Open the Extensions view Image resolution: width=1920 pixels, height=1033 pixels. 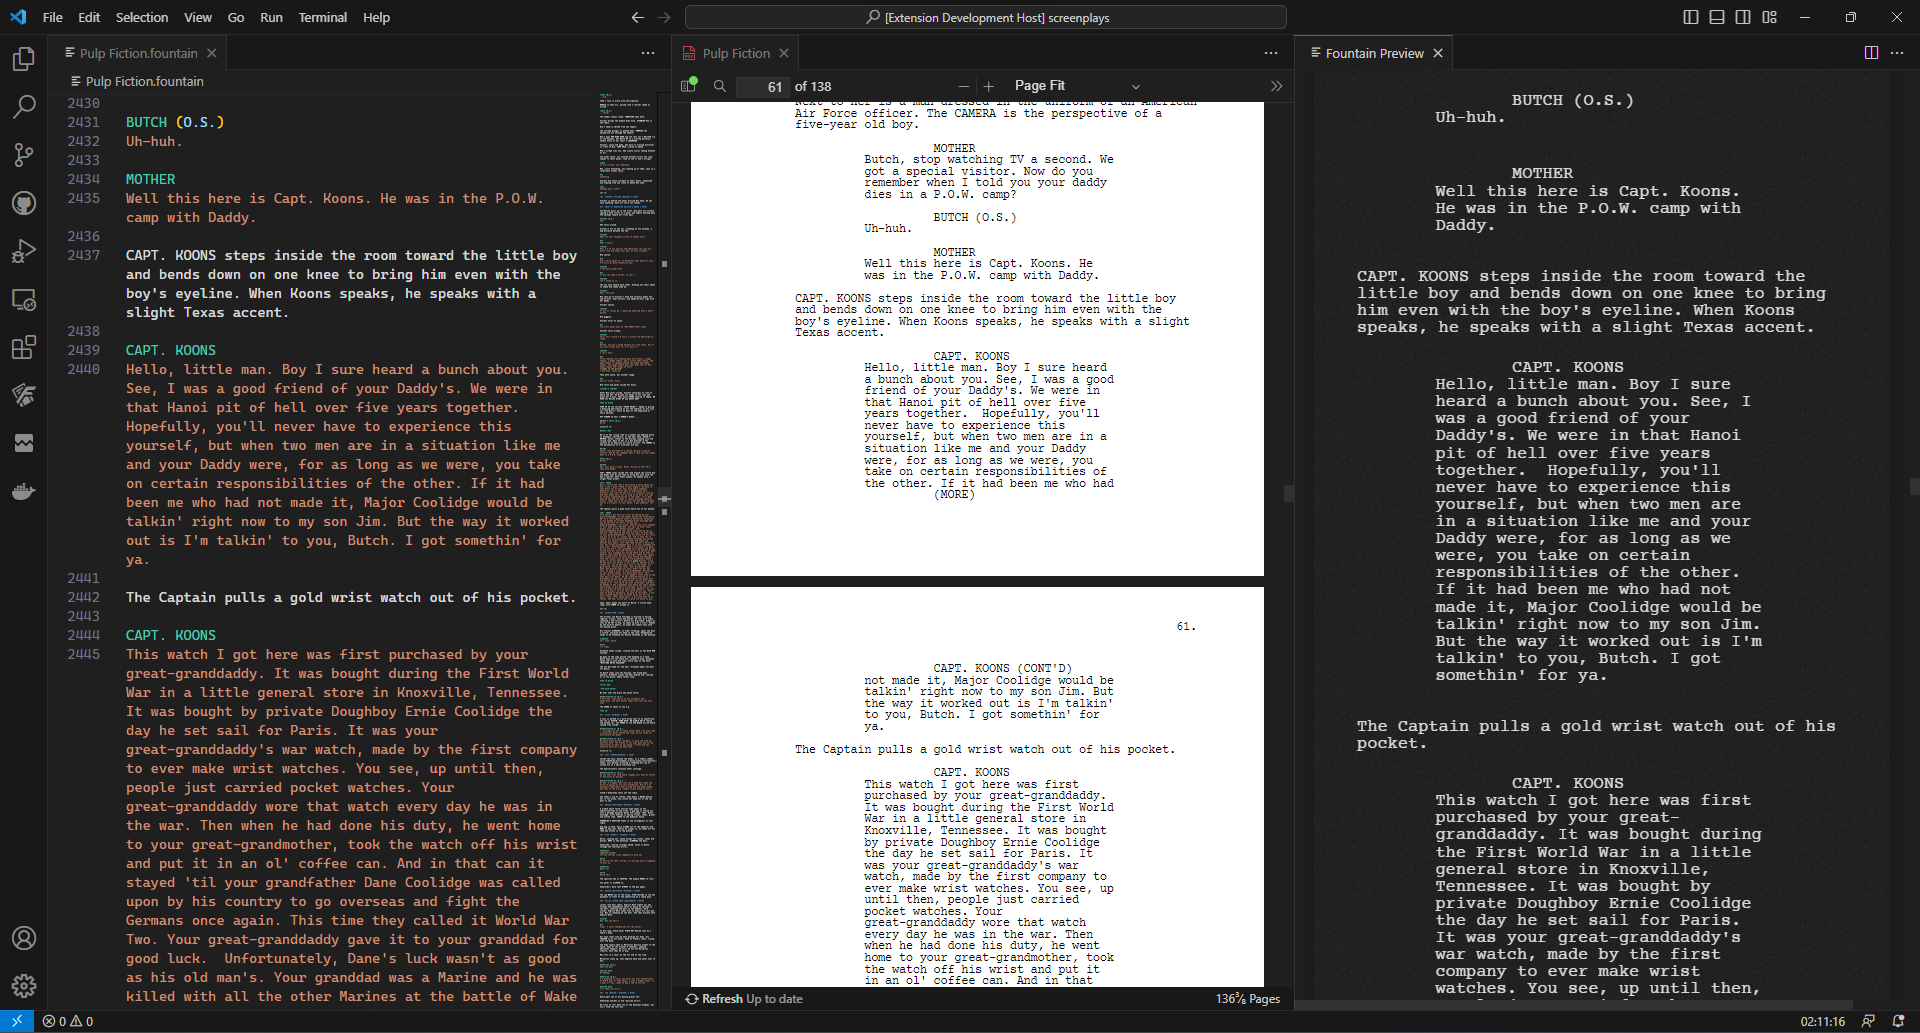24,347
